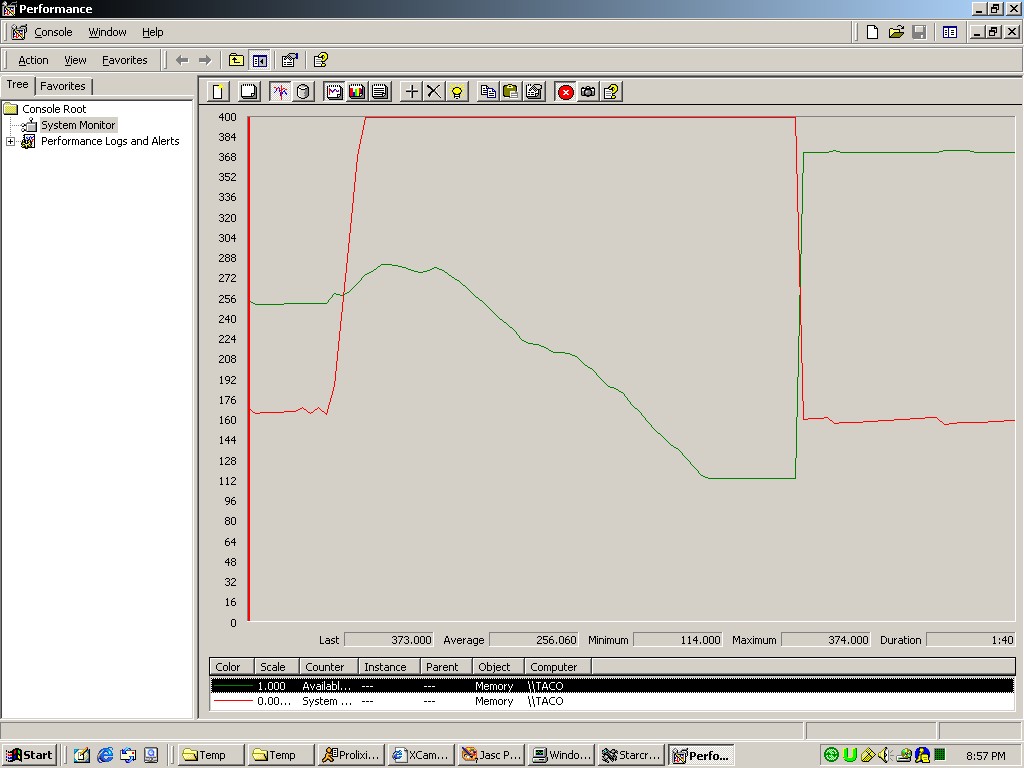This screenshot has height=768, width=1024.
Task: Click the Maximum value field 374.000
Action: tap(826, 640)
